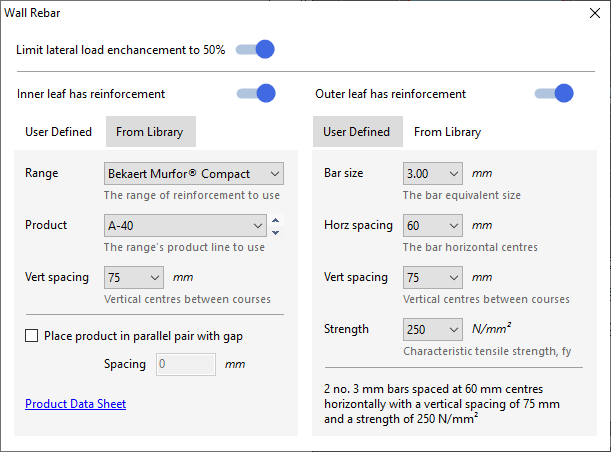
Task: Step product selection down with arrow
Action: (x=275, y=233)
